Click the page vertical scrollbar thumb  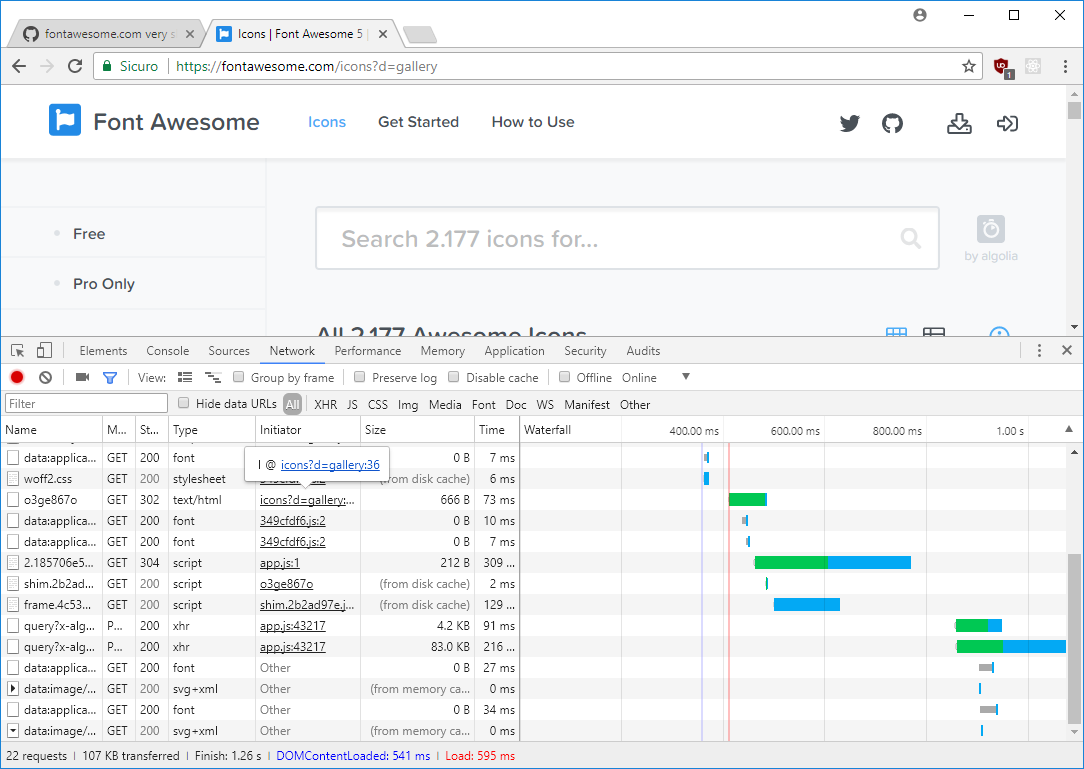1074,111
